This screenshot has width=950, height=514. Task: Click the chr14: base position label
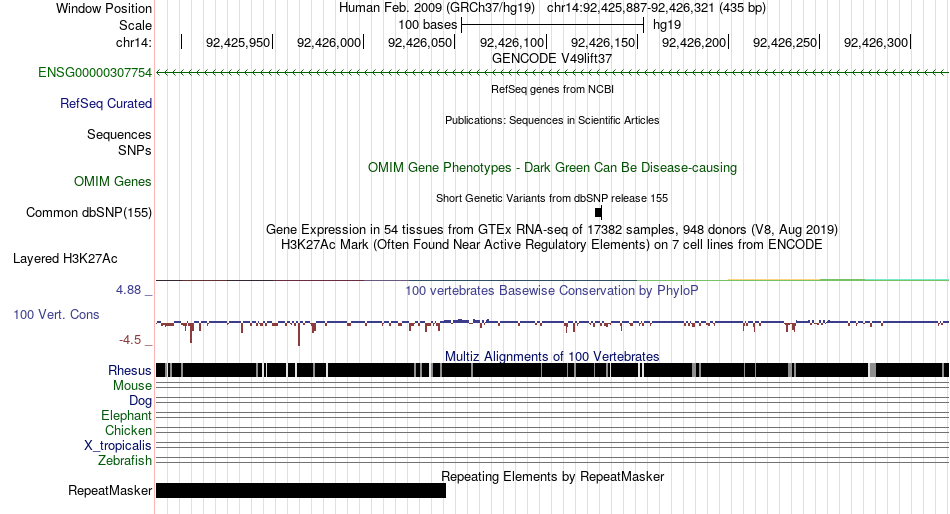(134, 42)
